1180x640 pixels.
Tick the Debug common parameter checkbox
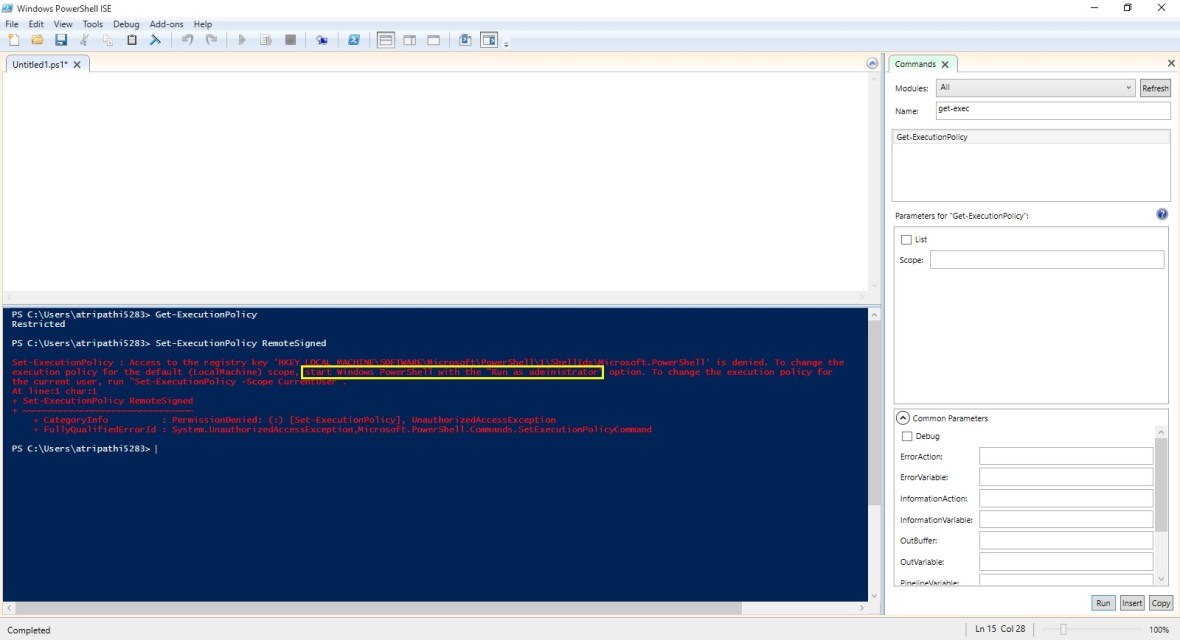(906, 436)
